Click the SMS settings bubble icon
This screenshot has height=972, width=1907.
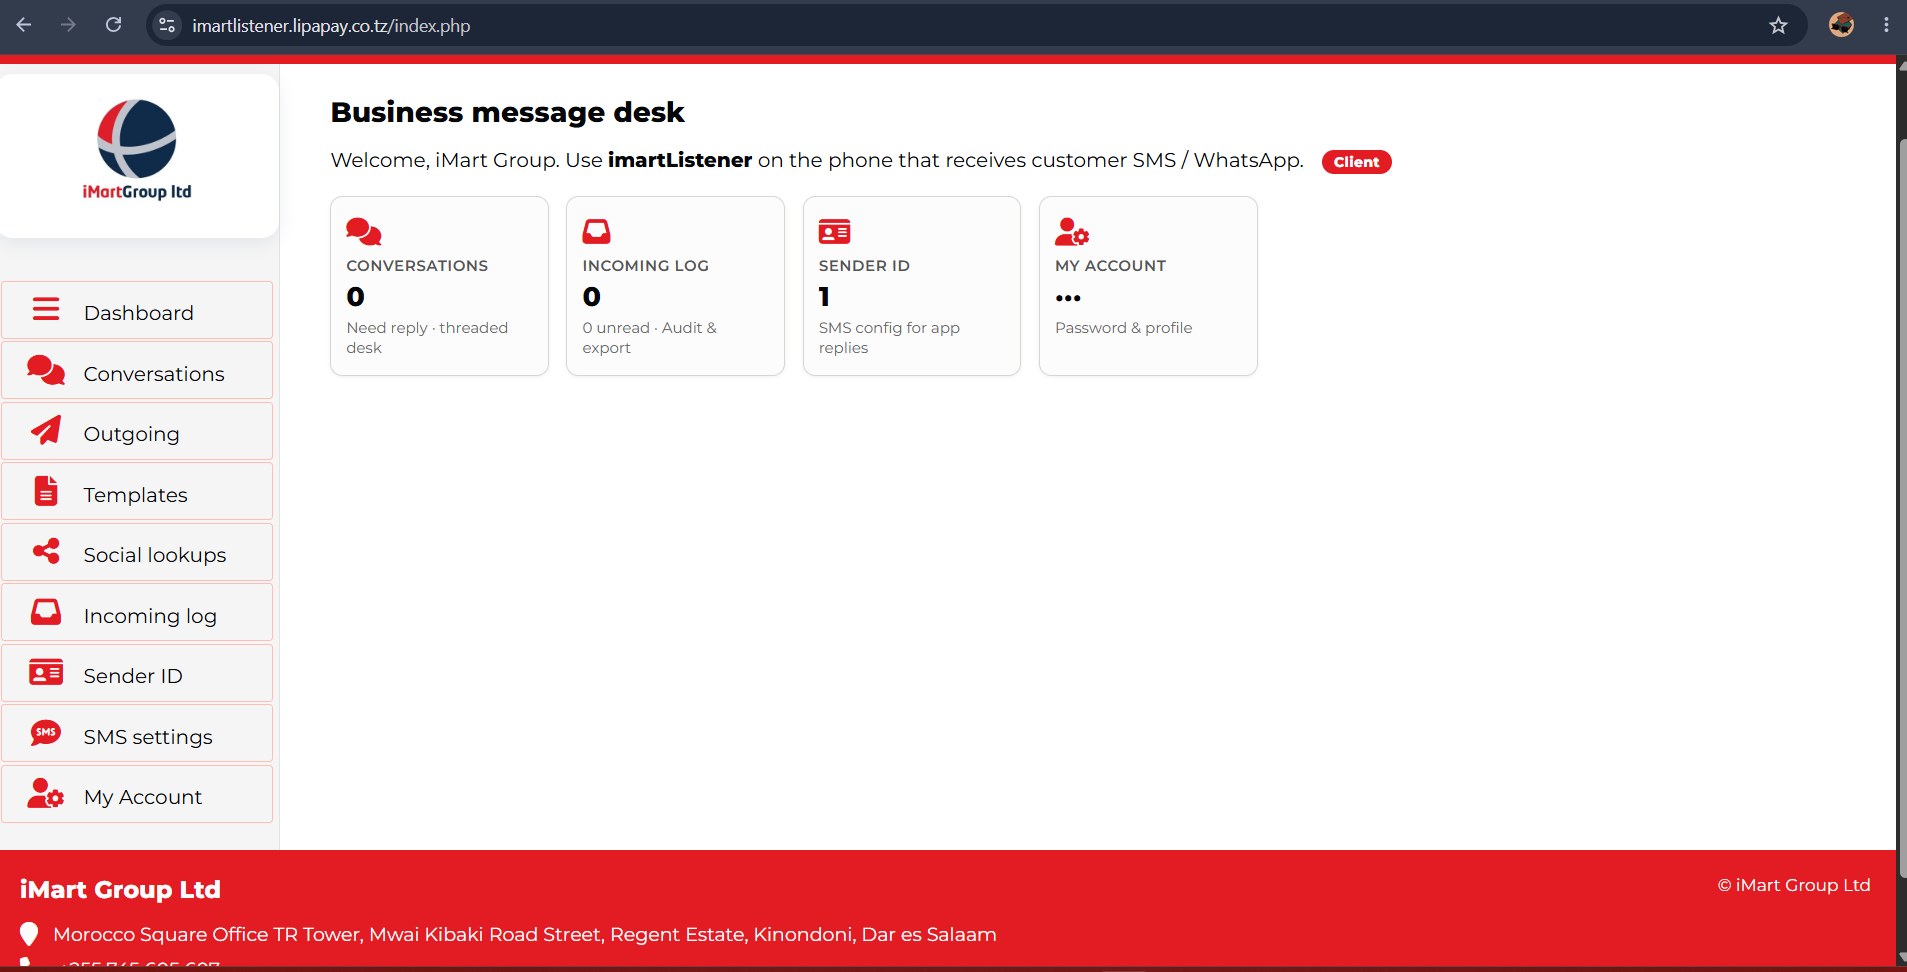(46, 733)
